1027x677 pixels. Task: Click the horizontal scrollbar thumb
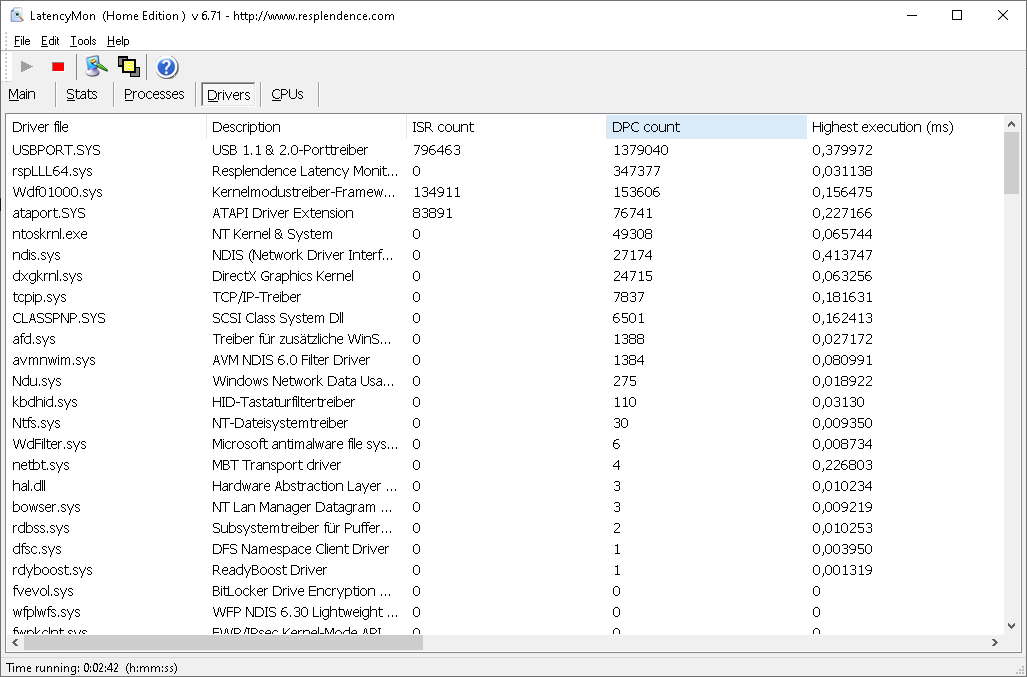[223, 643]
